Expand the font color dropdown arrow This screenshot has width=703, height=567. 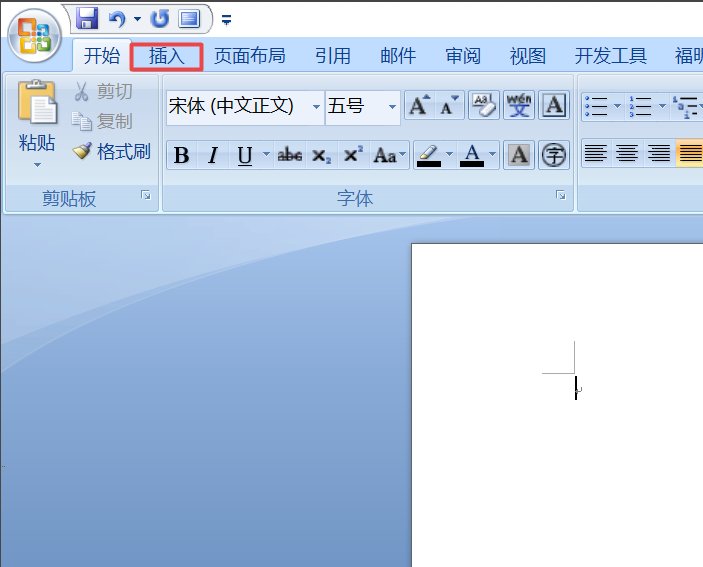tap(492, 155)
